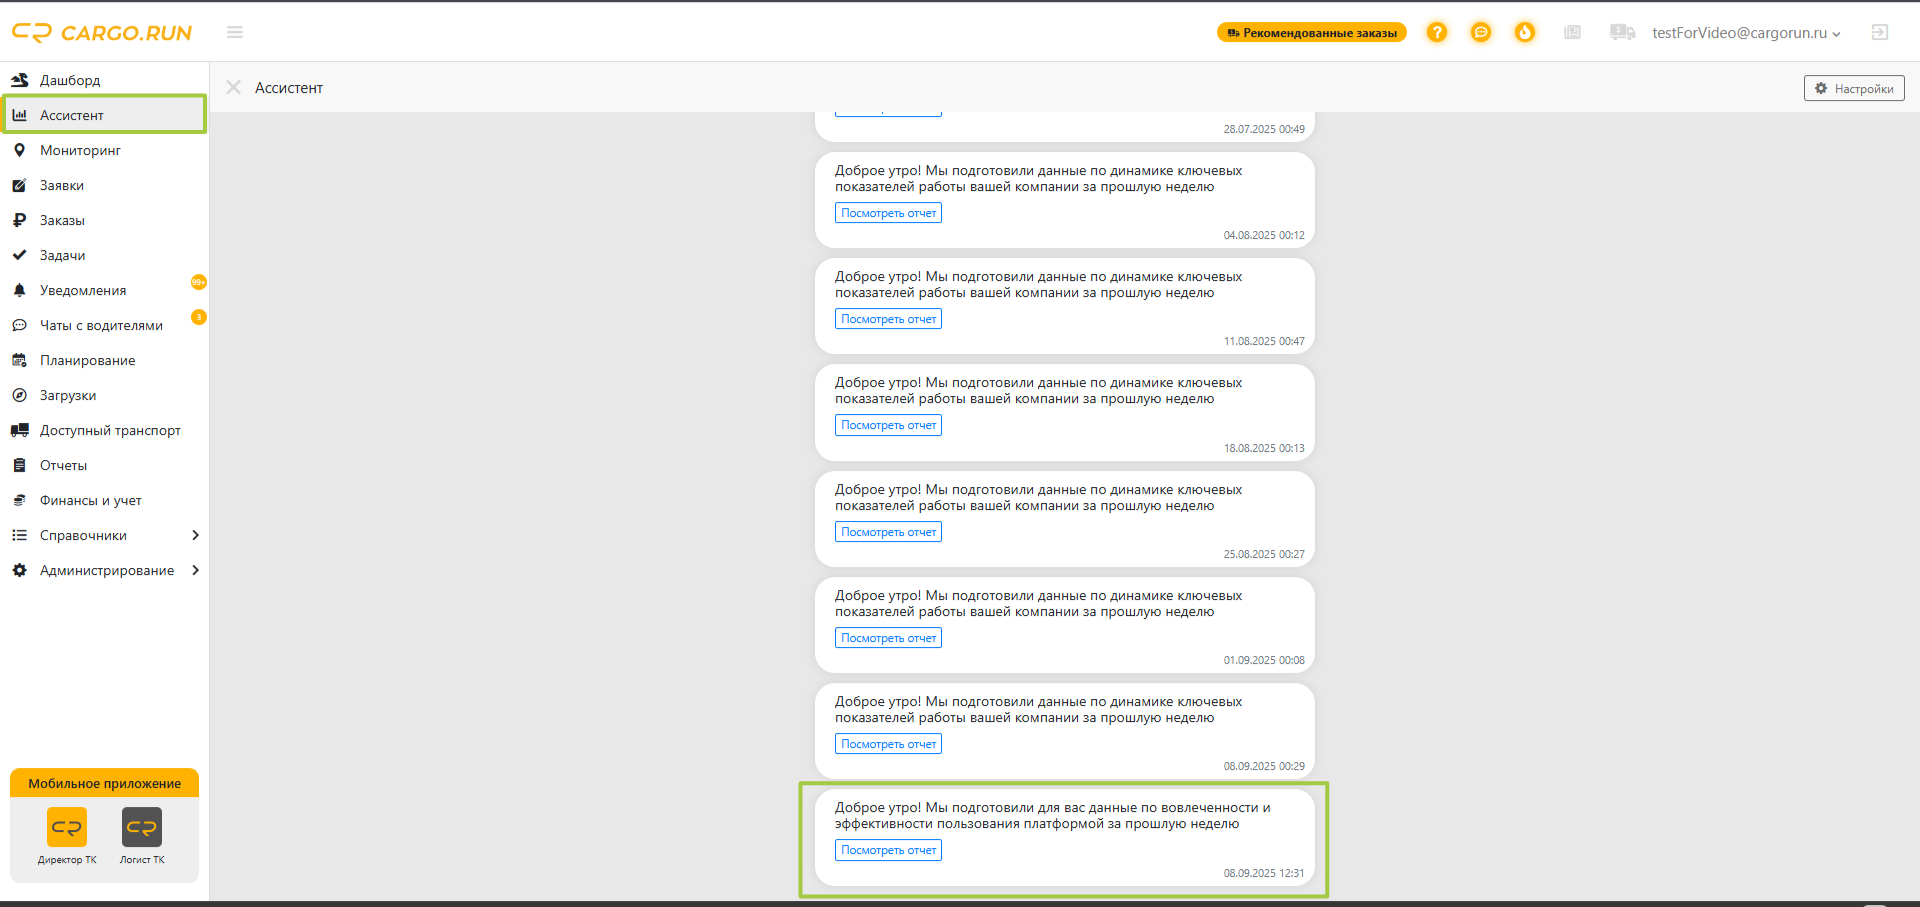
Task: Click the Мониторинг map pin icon
Action: coord(19,150)
